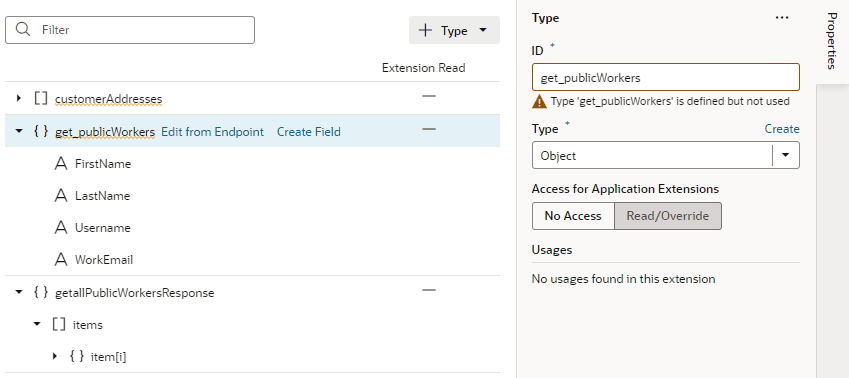This screenshot has height=378, width=849.
Task: Select the LastName field row
Action: coord(252,195)
